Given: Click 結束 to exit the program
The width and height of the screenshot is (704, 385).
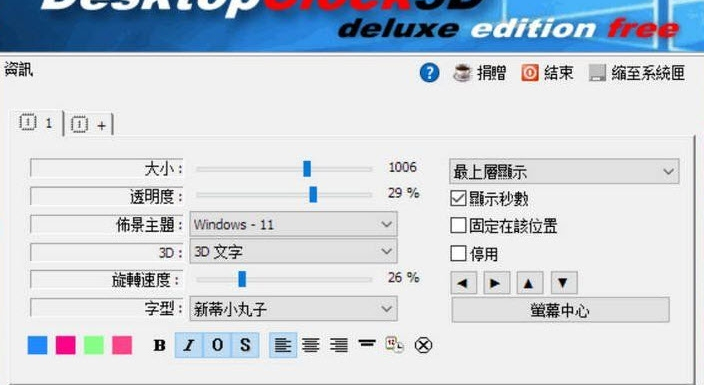Looking at the screenshot, I should tap(559, 73).
